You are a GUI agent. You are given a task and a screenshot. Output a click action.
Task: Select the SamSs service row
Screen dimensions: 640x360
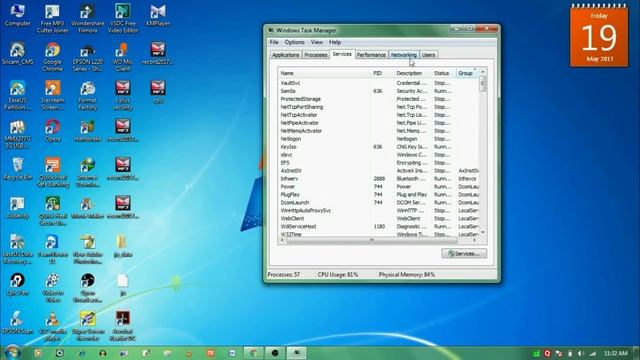pos(378,91)
